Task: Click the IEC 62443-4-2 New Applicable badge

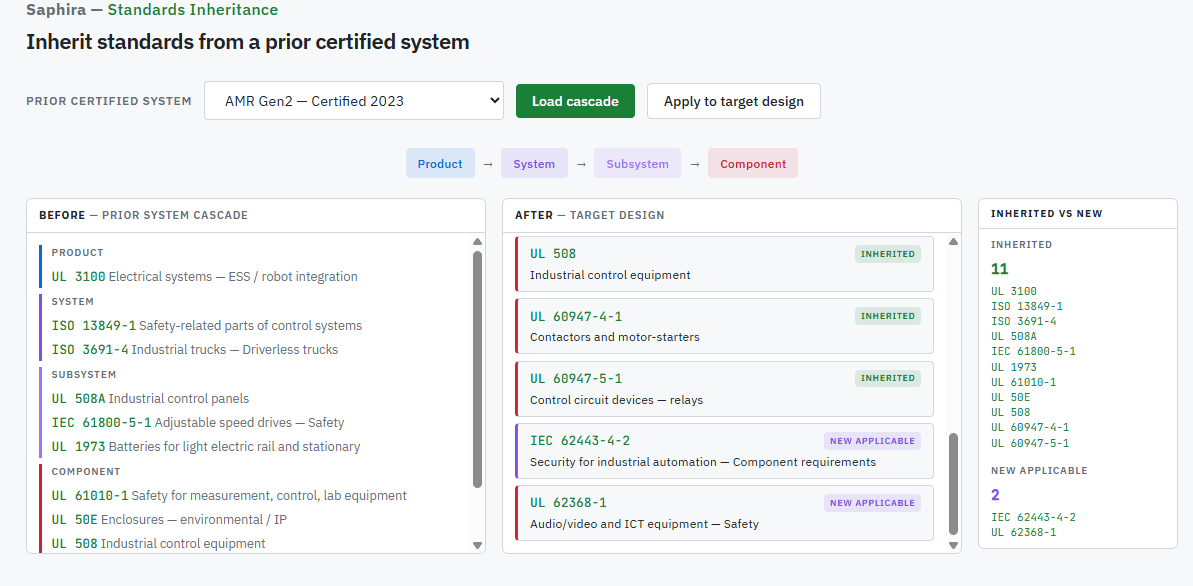Action: click(x=872, y=441)
